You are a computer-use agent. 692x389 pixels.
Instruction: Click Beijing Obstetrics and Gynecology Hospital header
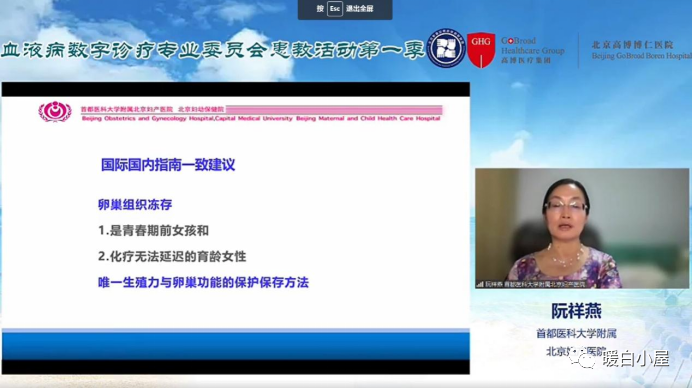pos(261,118)
